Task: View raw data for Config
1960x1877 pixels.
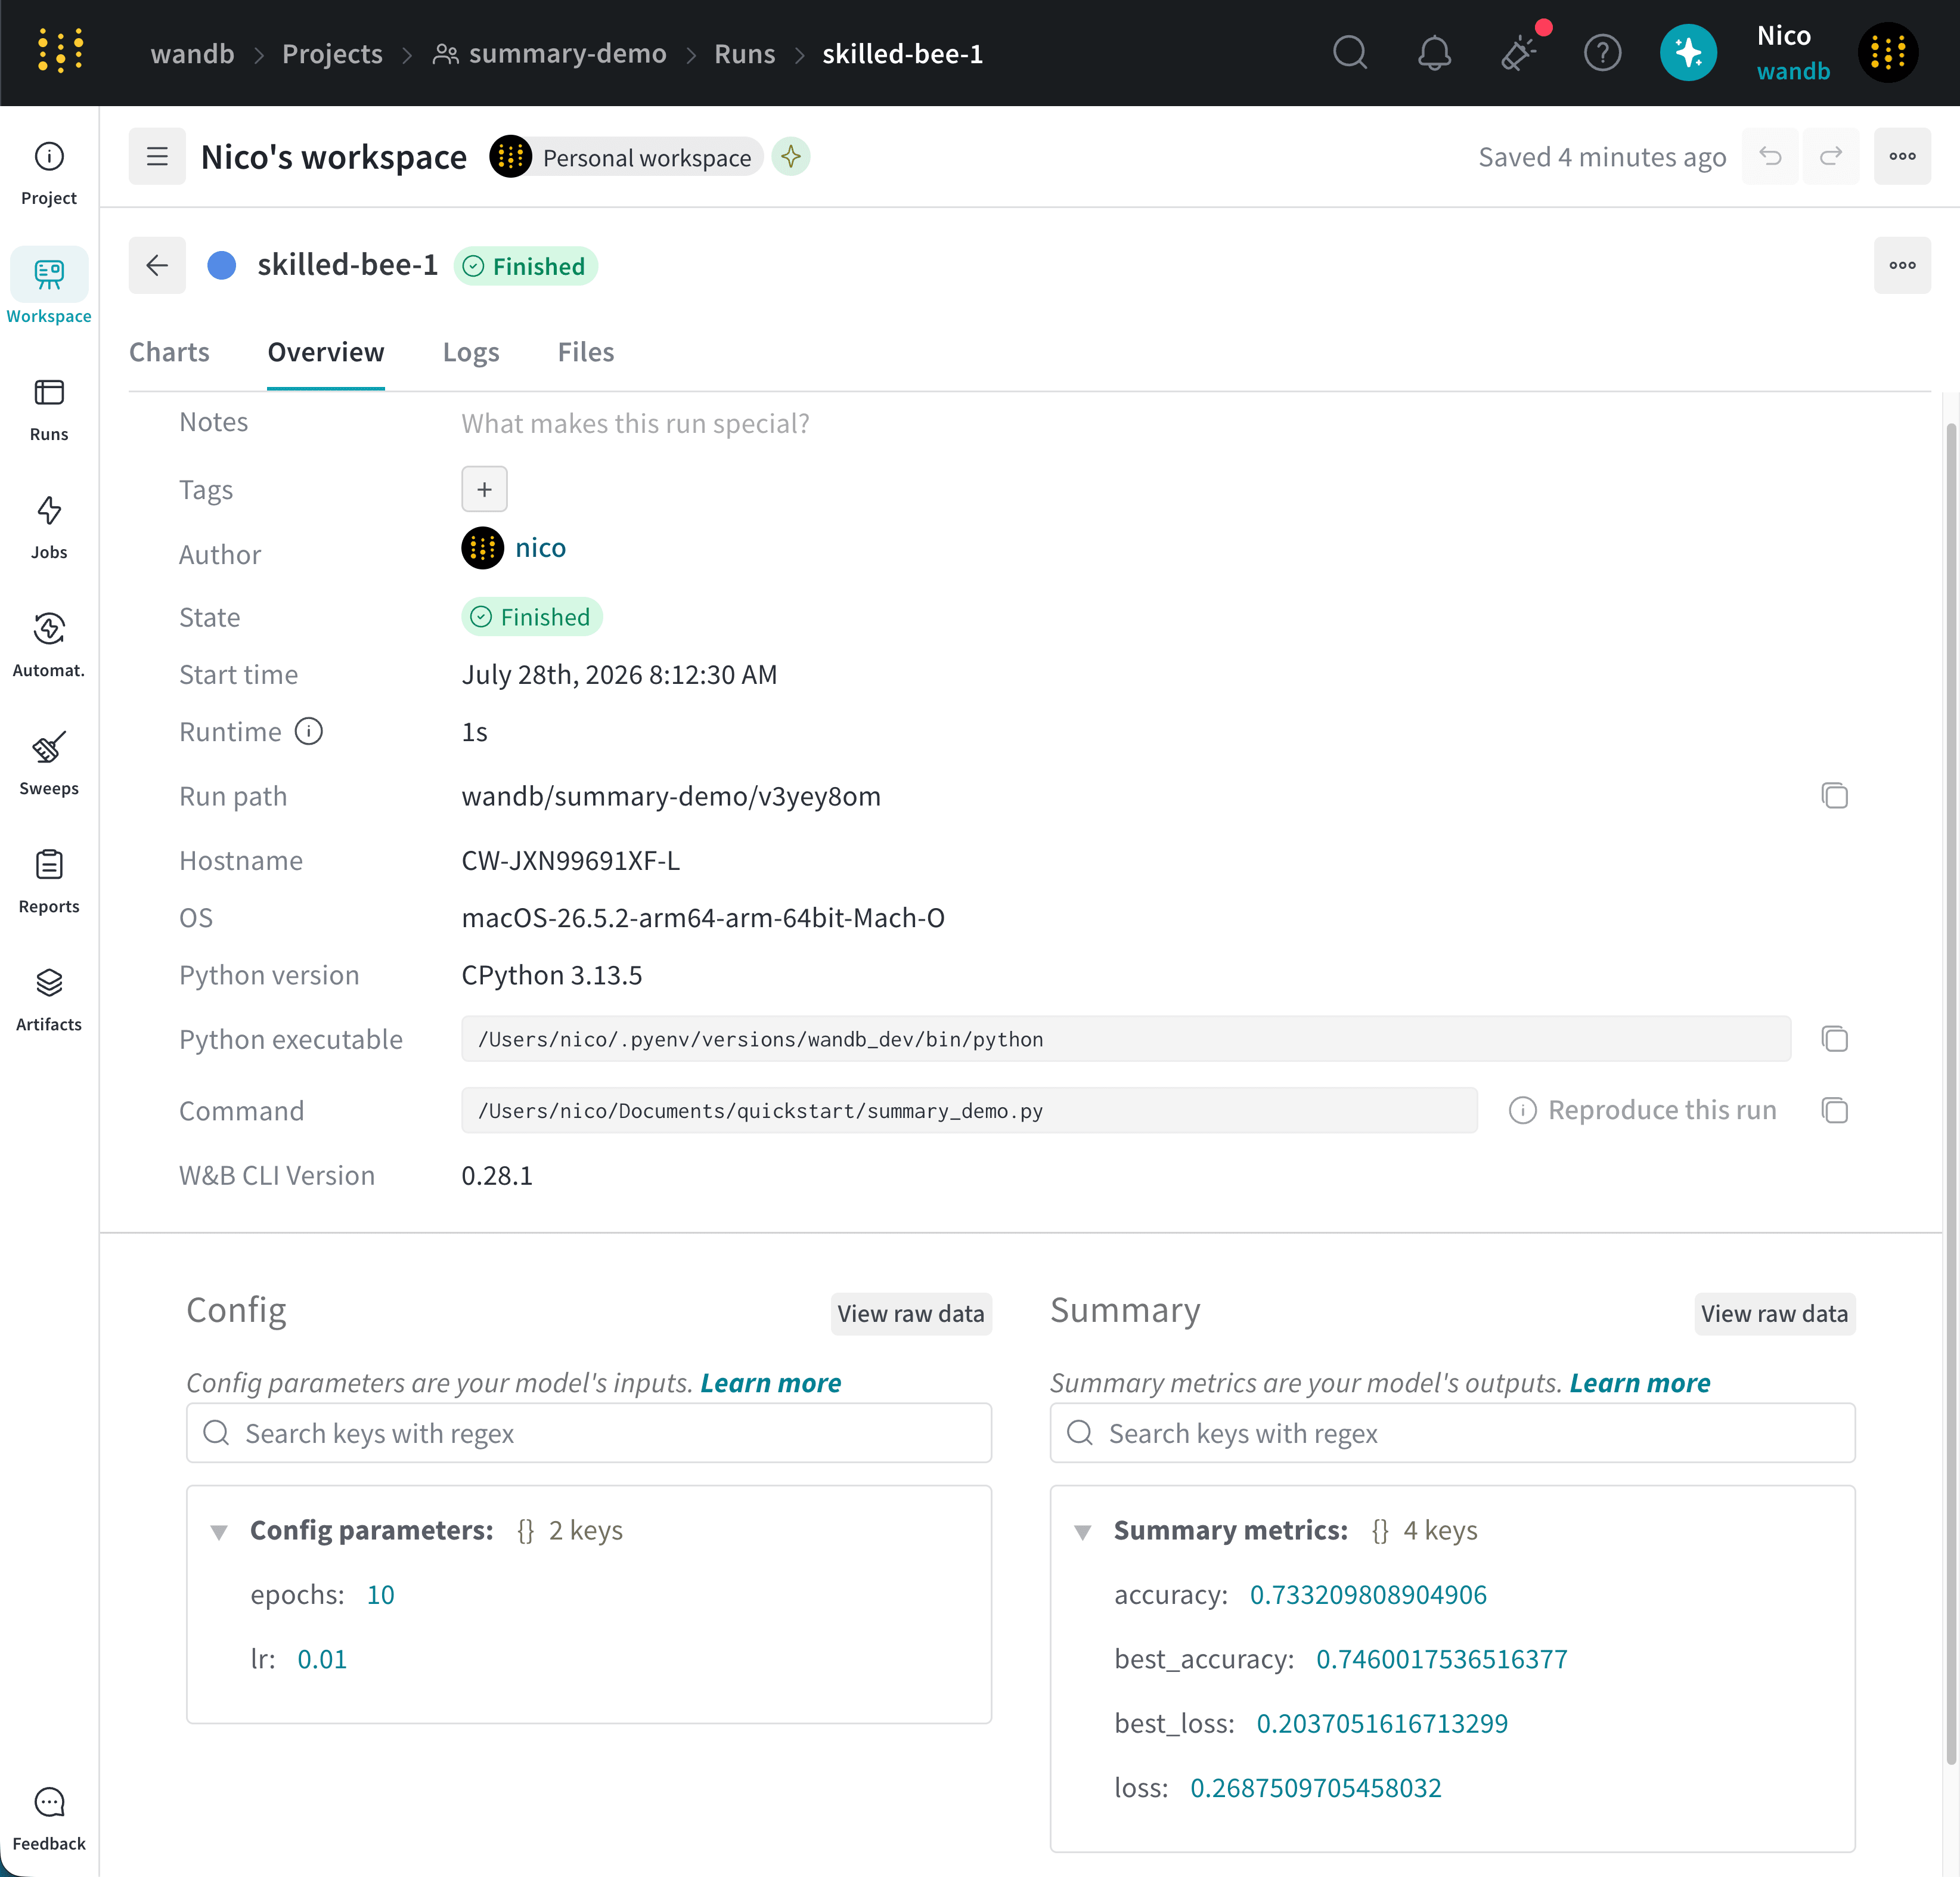Action: click(911, 1313)
